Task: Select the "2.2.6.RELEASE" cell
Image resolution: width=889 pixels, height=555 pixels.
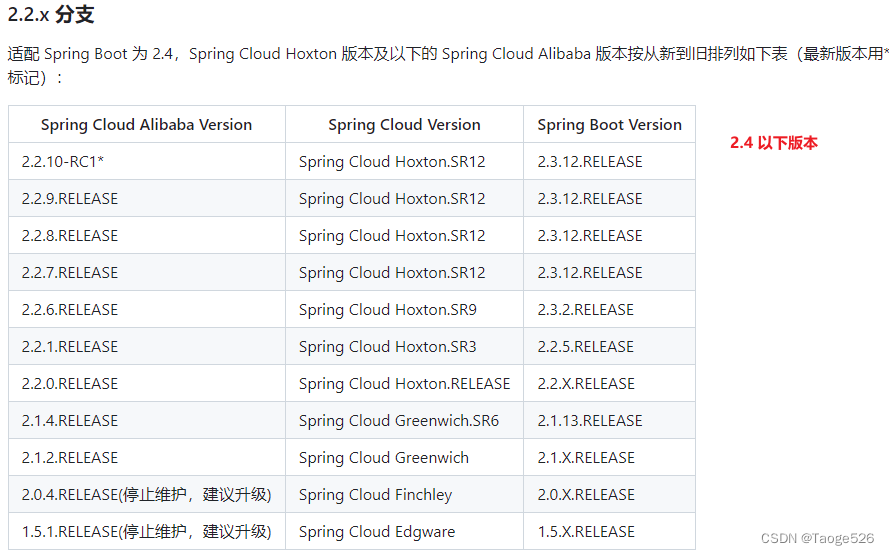Action: (x=147, y=310)
